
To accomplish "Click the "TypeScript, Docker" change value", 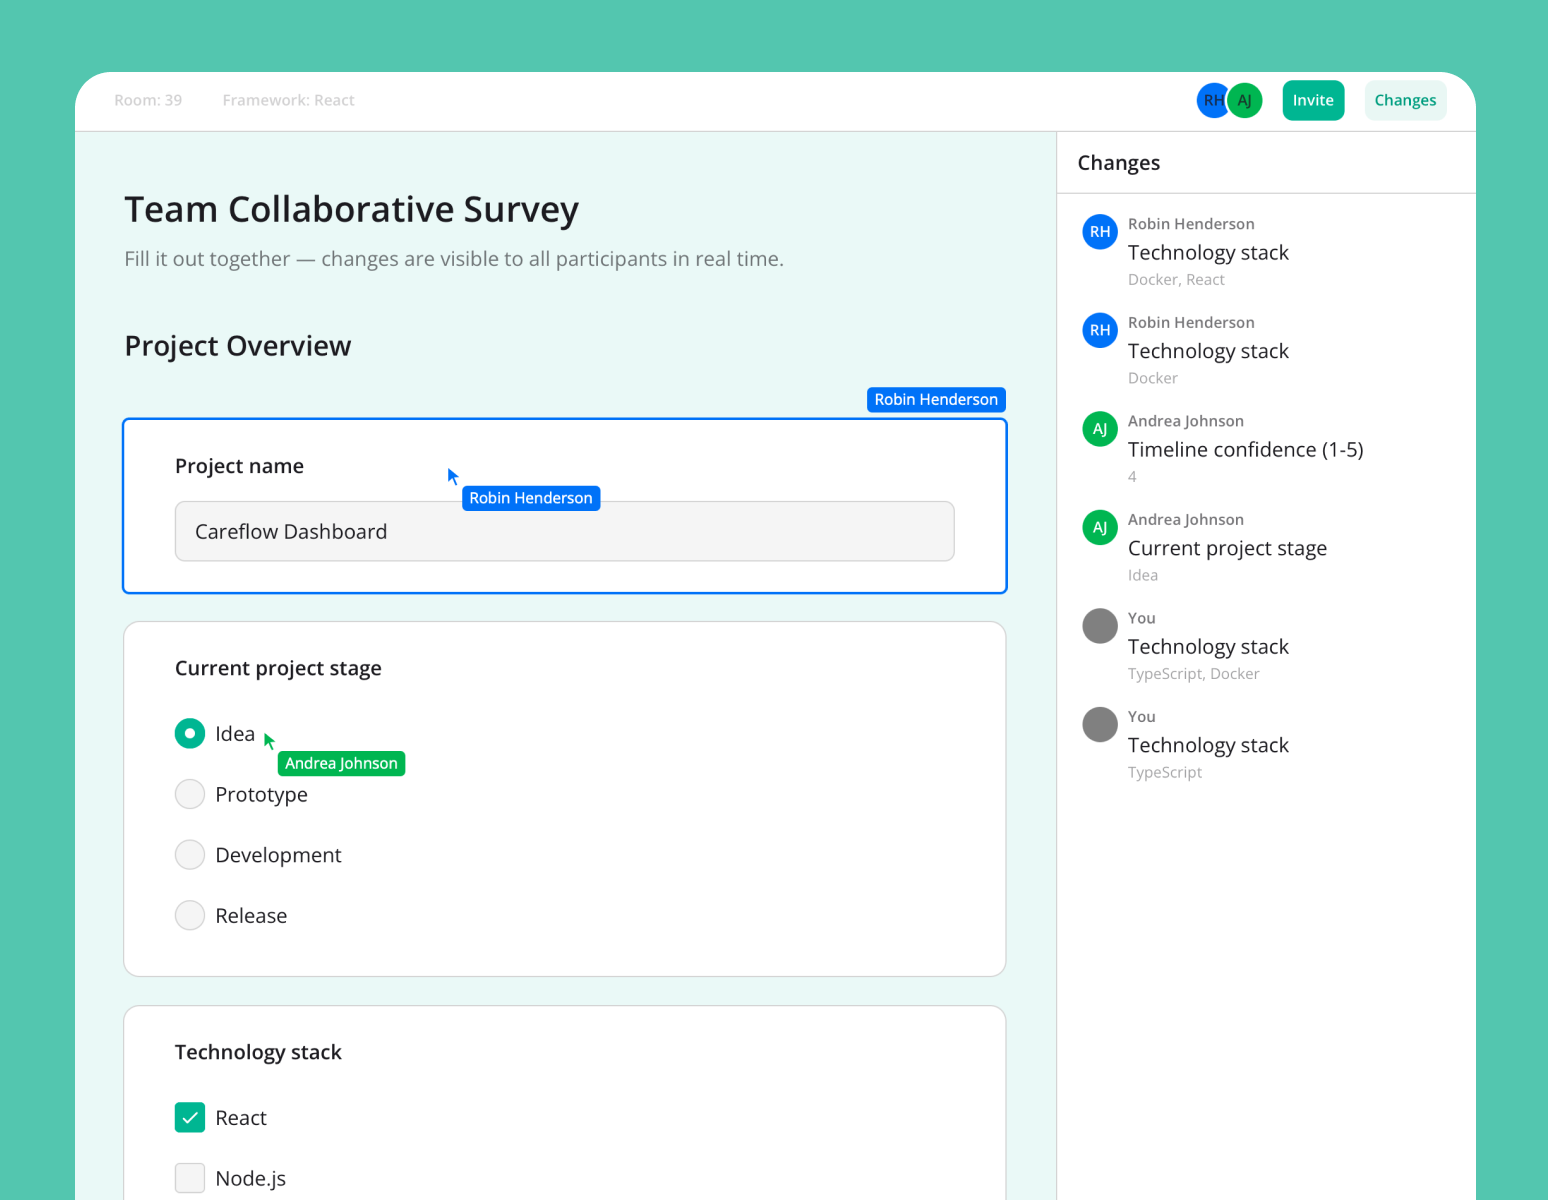I will click(1194, 674).
